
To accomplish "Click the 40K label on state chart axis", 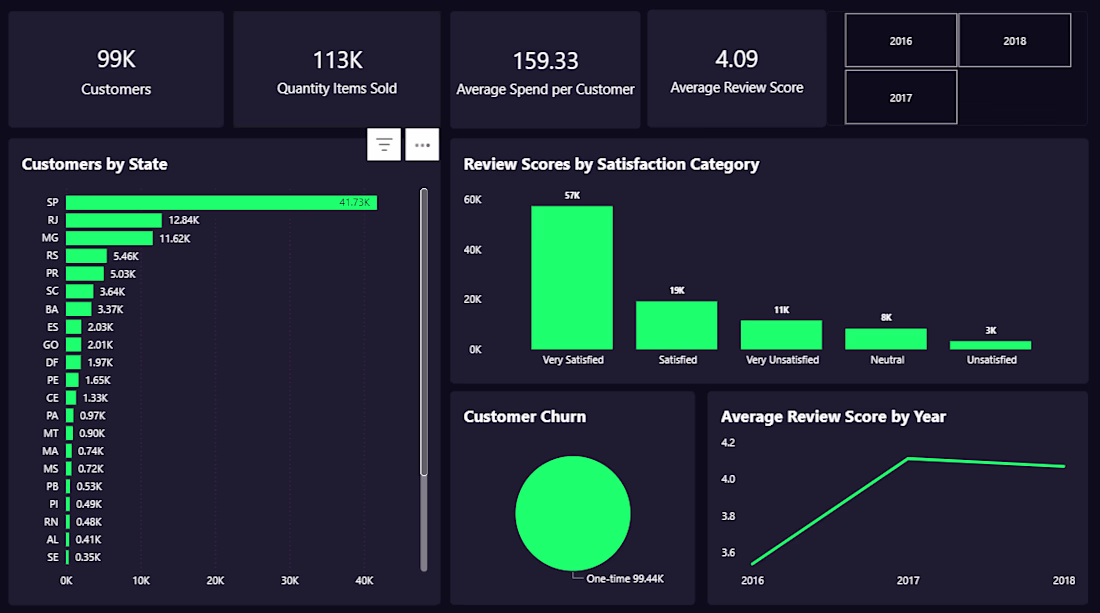I will coord(364,581).
